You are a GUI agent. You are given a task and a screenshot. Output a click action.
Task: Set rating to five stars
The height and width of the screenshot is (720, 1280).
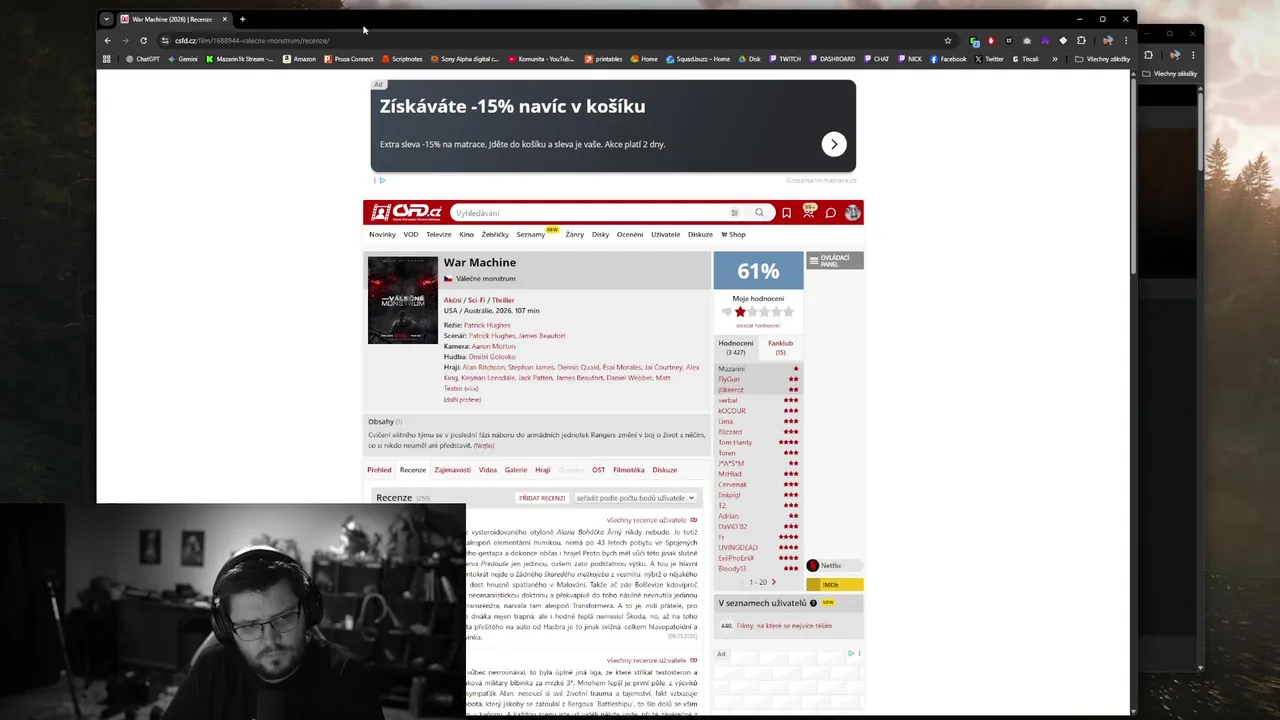click(788, 312)
